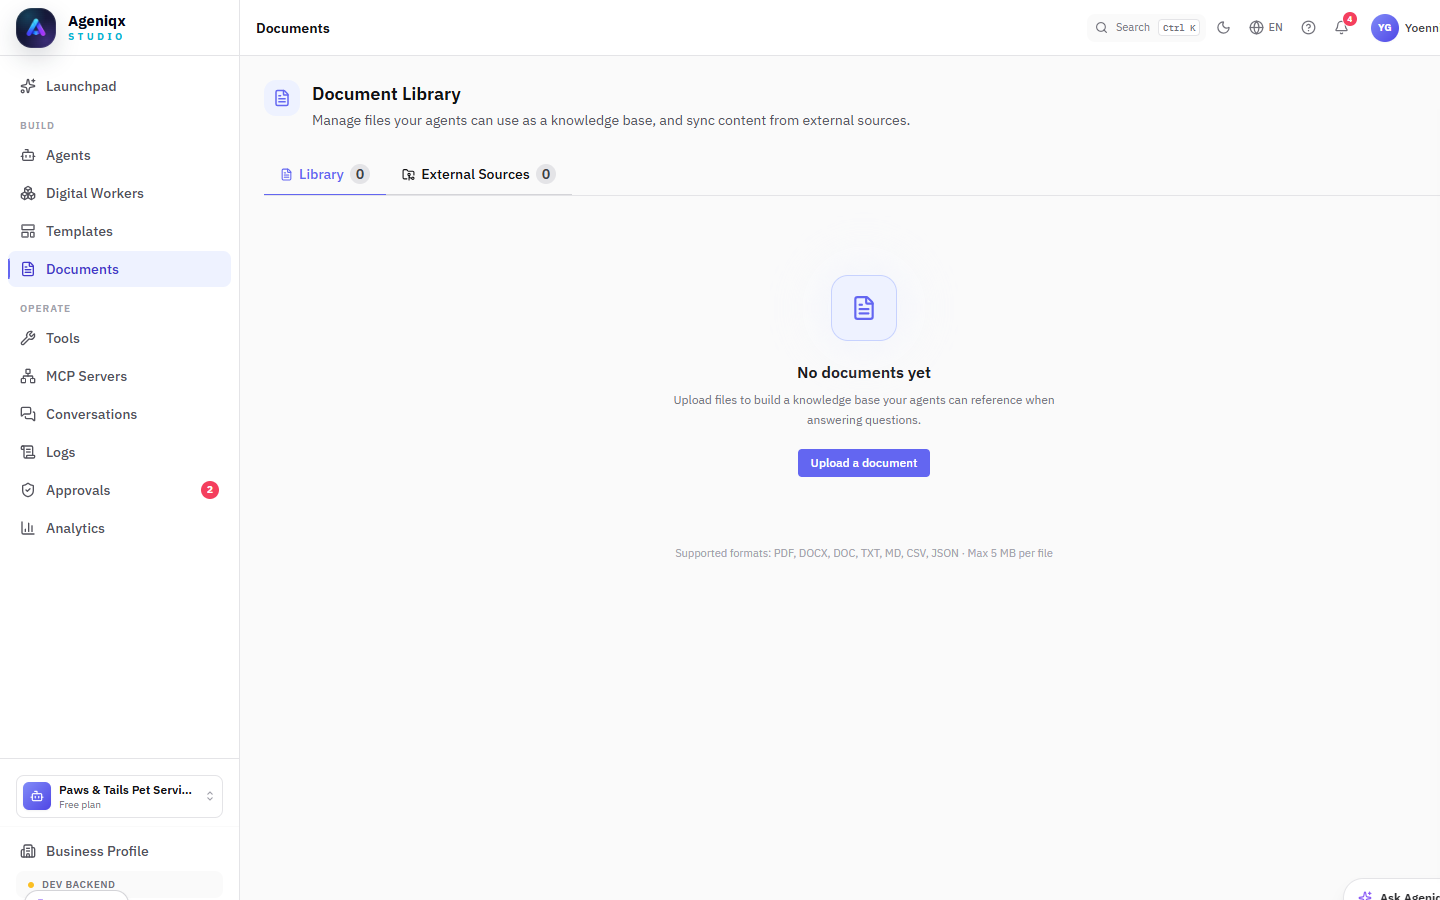Screen dimensions: 1440x900
Task: Click the search magnifier icon
Action: click(x=1101, y=28)
